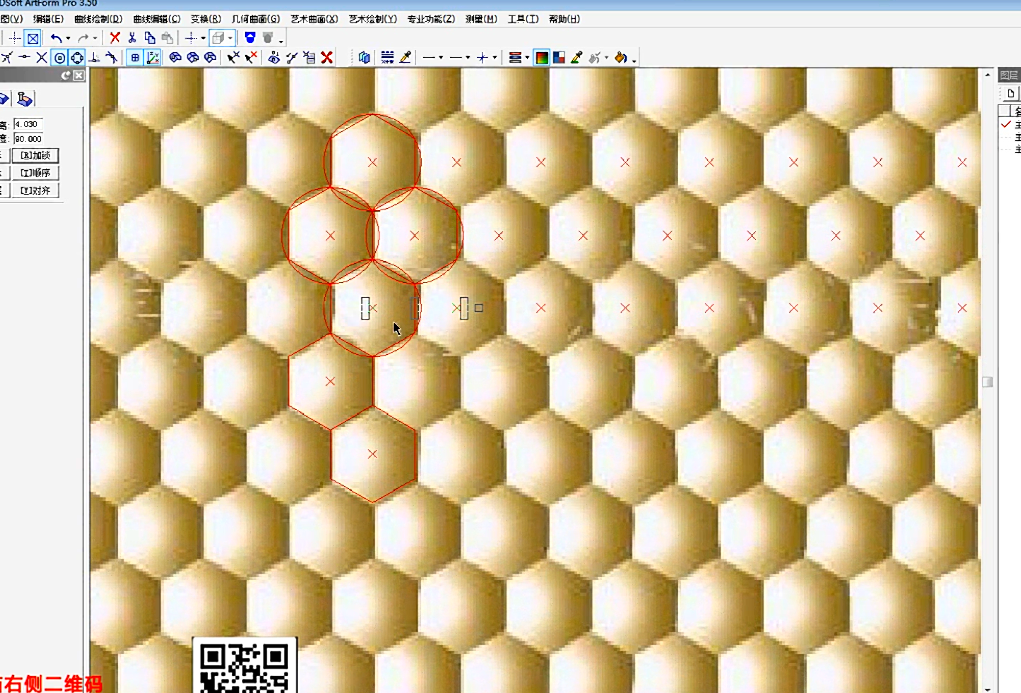Click the yellow pencil eyedropper icon
1021x693 pixels.
(405, 58)
